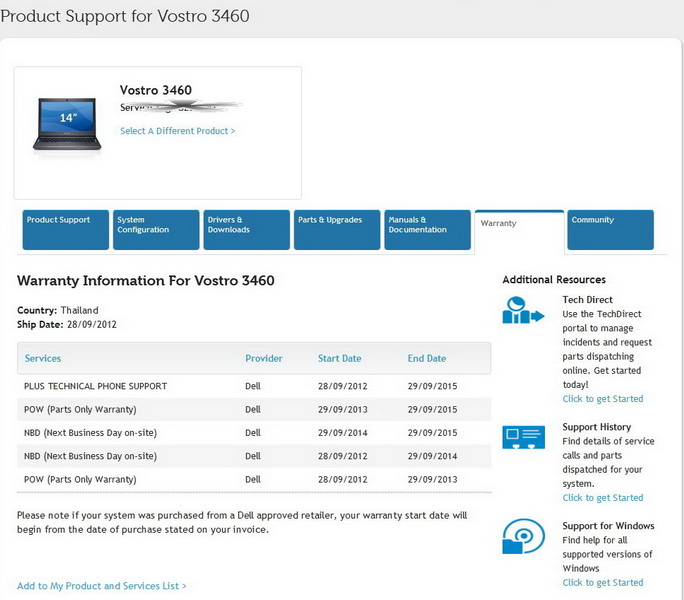Click the Support for Windows heading

coord(608,526)
